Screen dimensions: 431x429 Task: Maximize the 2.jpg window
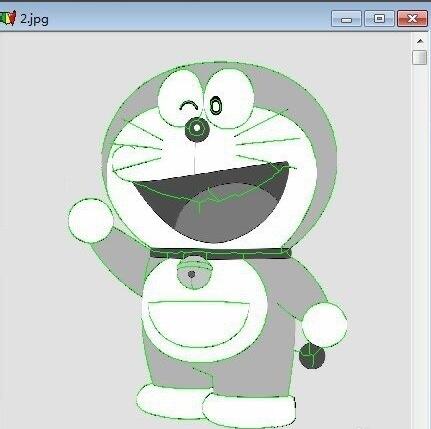[x=379, y=19]
